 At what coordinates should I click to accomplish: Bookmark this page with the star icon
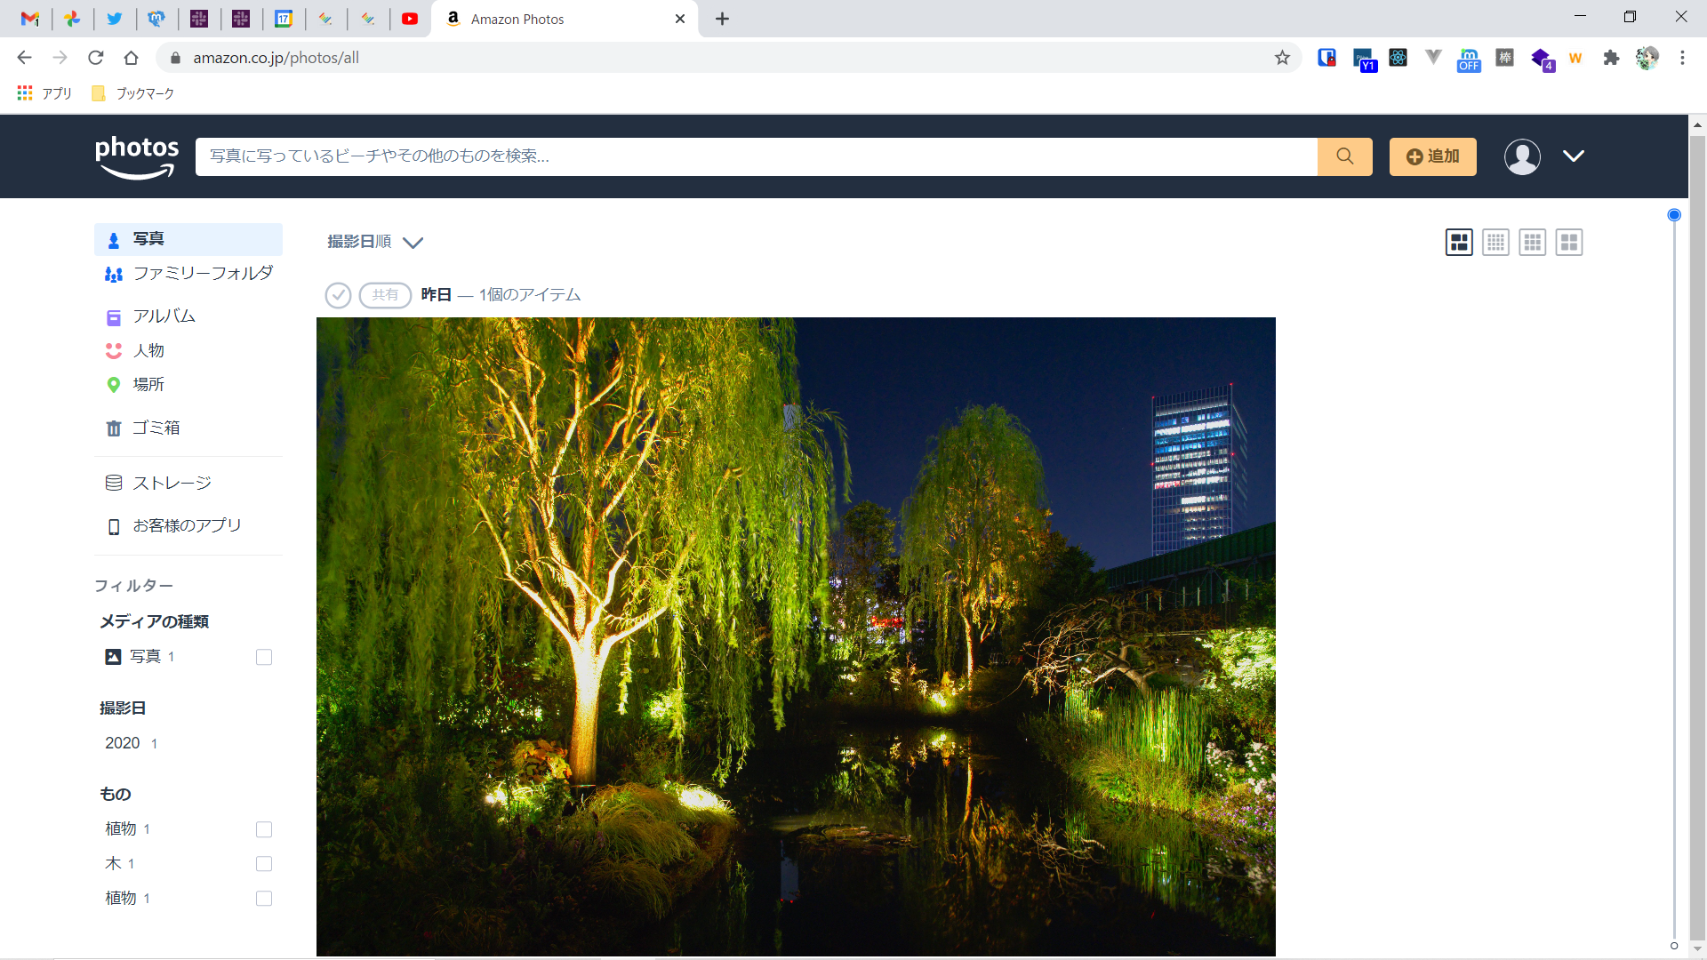(x=1282, y=58)
